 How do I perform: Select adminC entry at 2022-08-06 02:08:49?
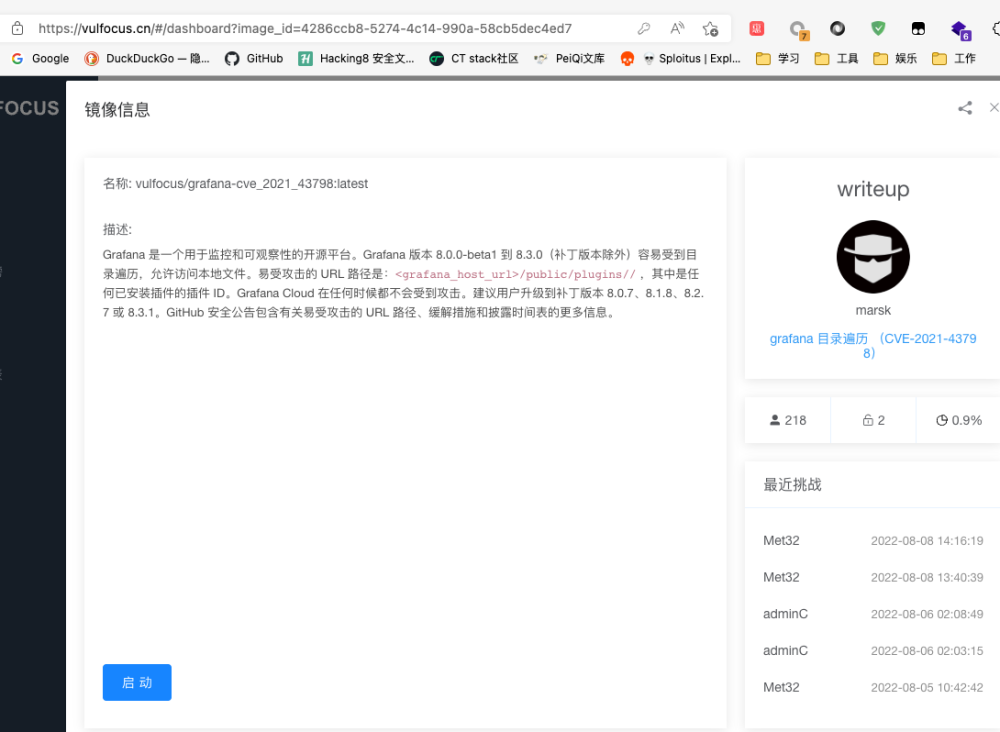click(x=873, y=614)
